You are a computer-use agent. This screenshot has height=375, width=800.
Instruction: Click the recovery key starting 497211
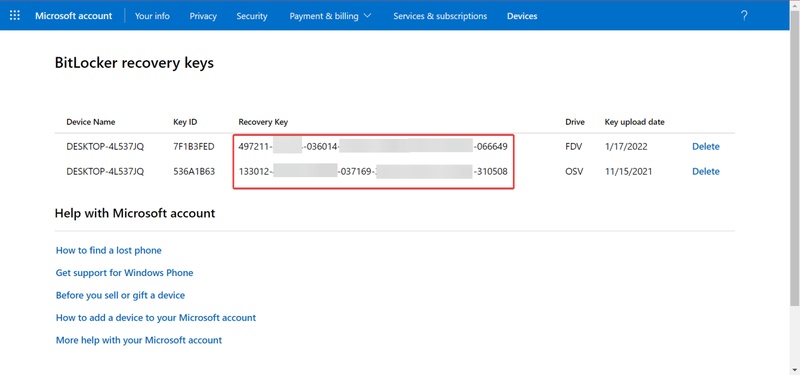click(373, 147)
